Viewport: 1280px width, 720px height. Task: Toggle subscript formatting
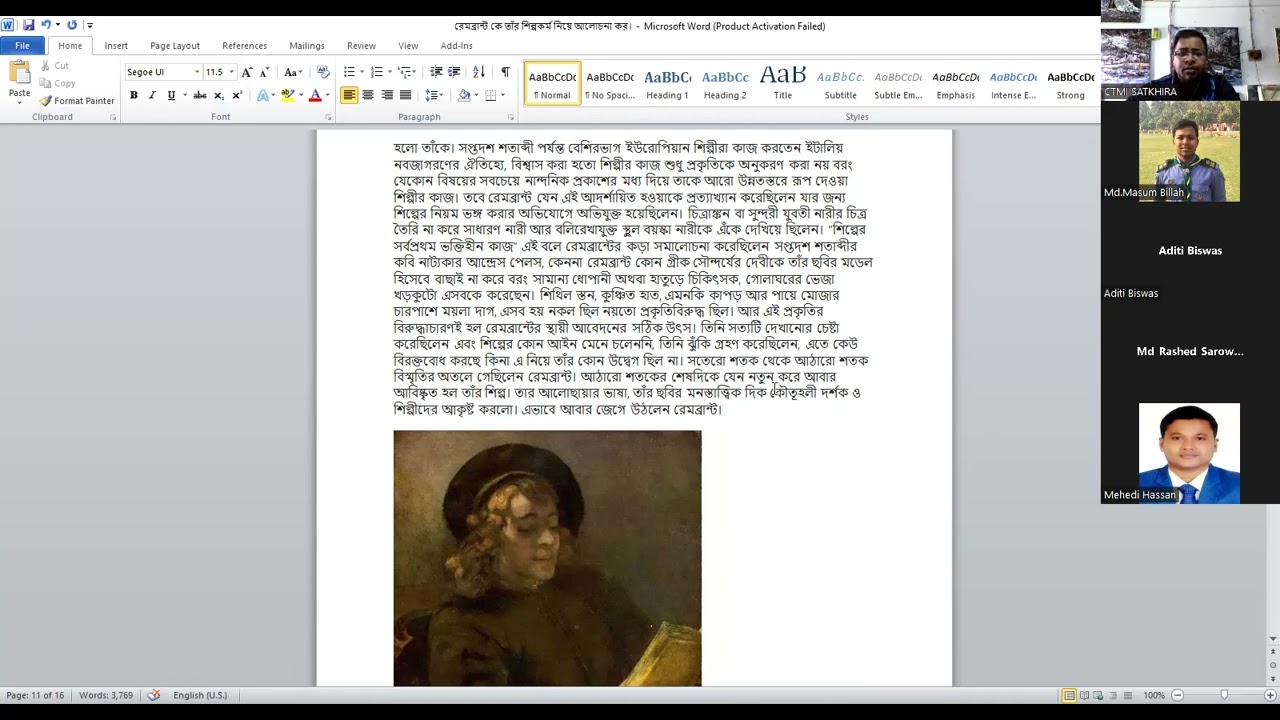pos(218,95)
